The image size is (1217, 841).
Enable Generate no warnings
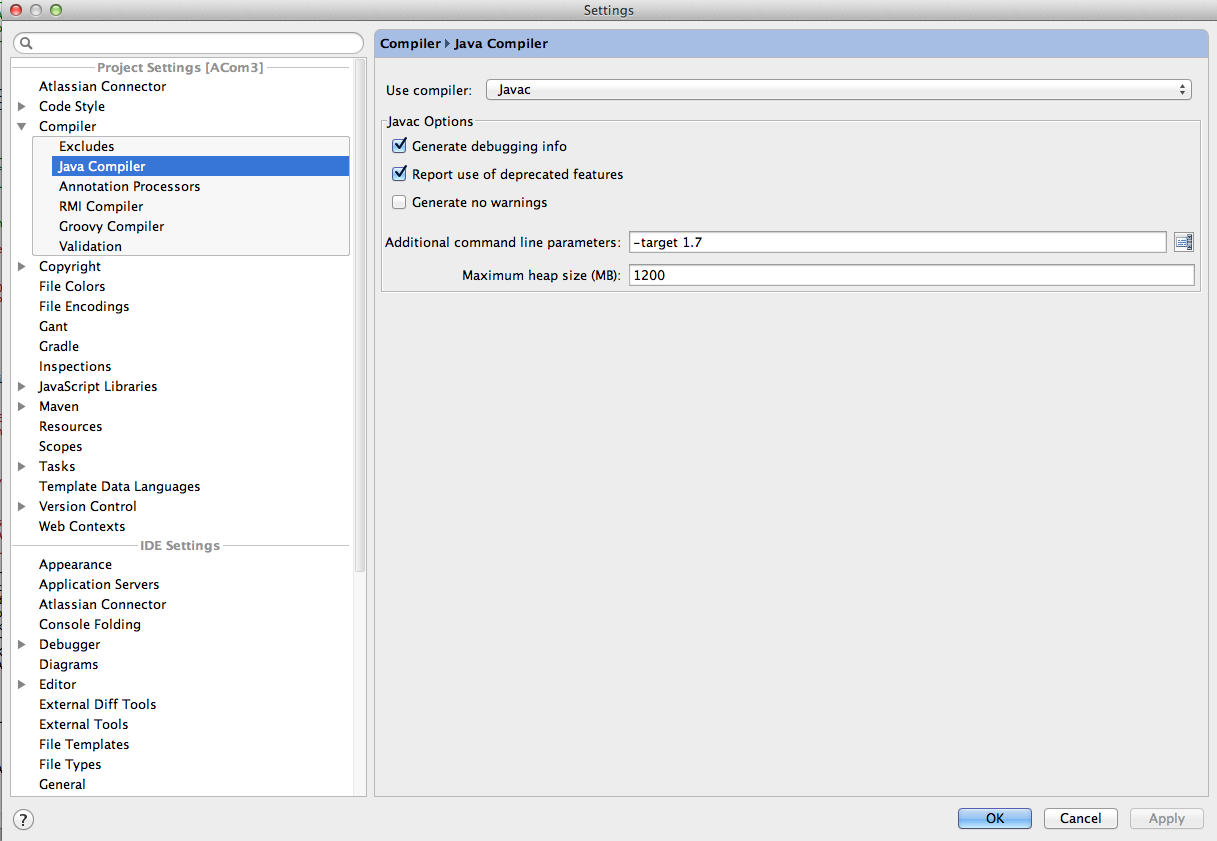click(x=399, y=202)
